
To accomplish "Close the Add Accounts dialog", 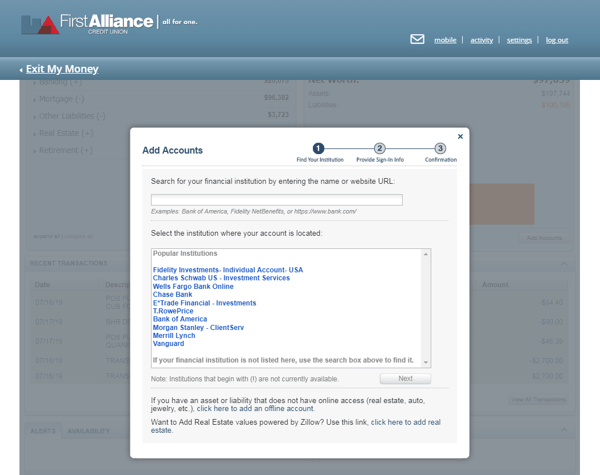I will 460,136.
